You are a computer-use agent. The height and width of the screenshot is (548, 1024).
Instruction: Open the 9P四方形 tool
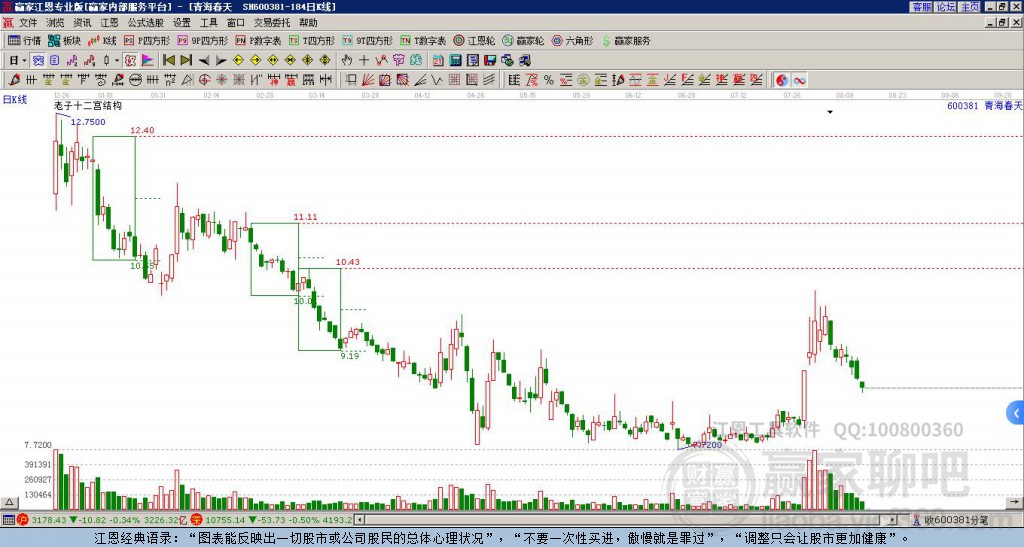[x=202, y=40]
